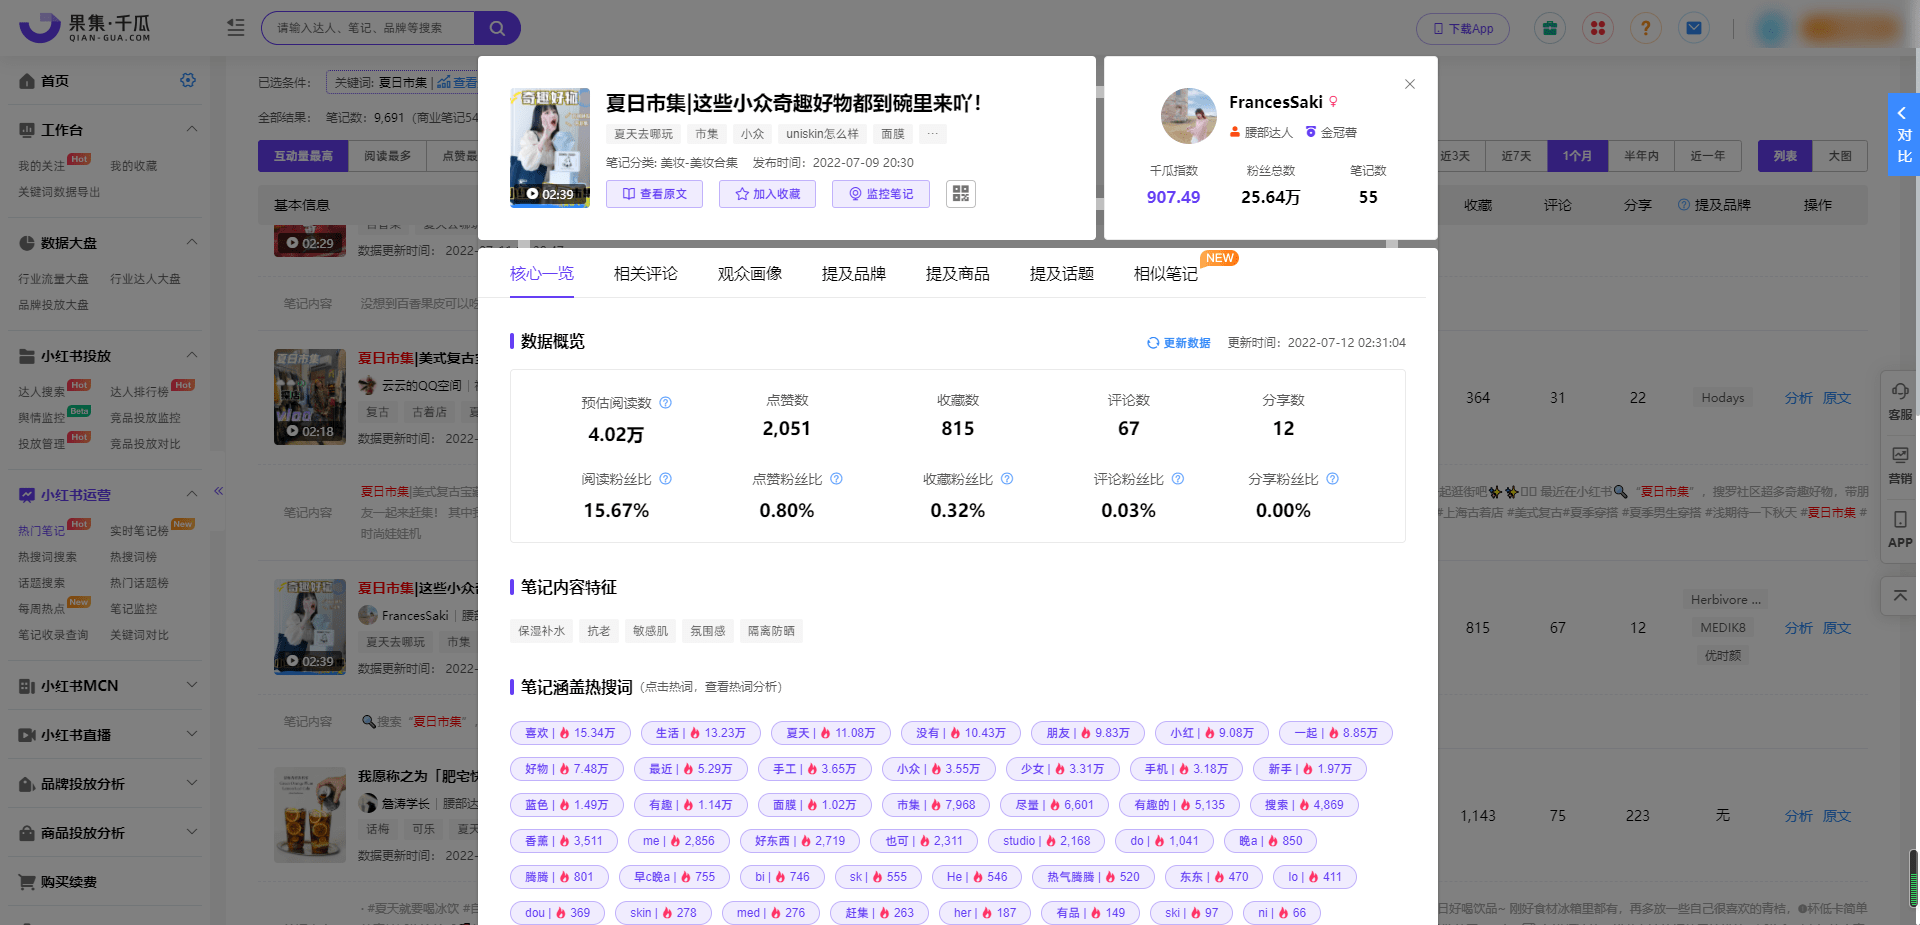Switch to 提及品牌 tab
Viewport: 1920px width, 925px height.
pos(853,274)
